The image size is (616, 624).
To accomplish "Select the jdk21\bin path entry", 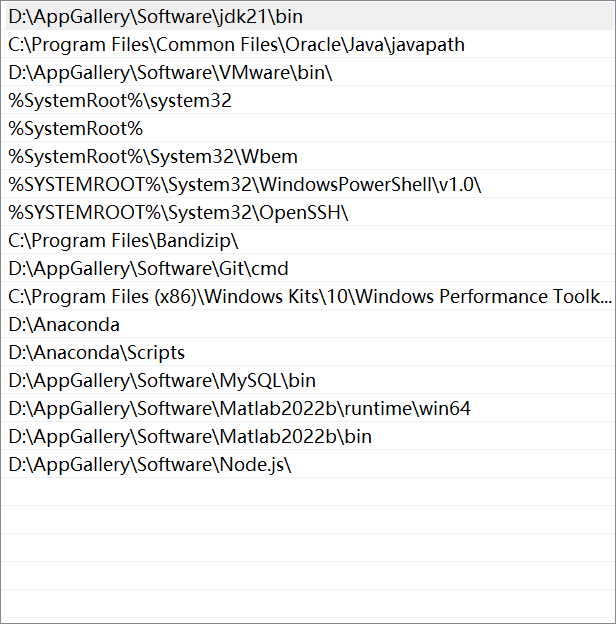I will (308, 16).
